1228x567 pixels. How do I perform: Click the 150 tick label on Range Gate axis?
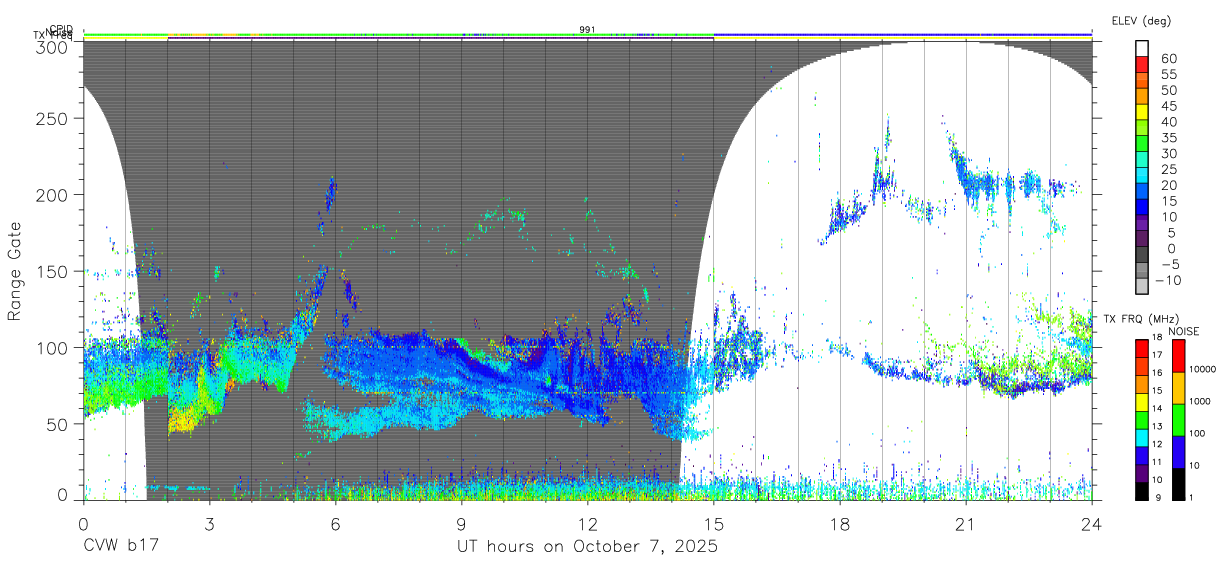coord(52,272)
